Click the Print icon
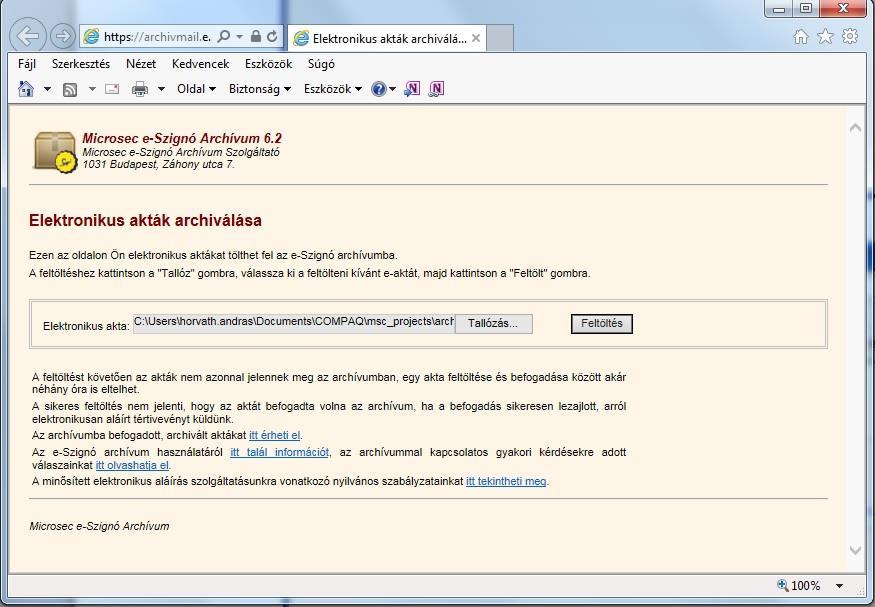 pos(140,89)
